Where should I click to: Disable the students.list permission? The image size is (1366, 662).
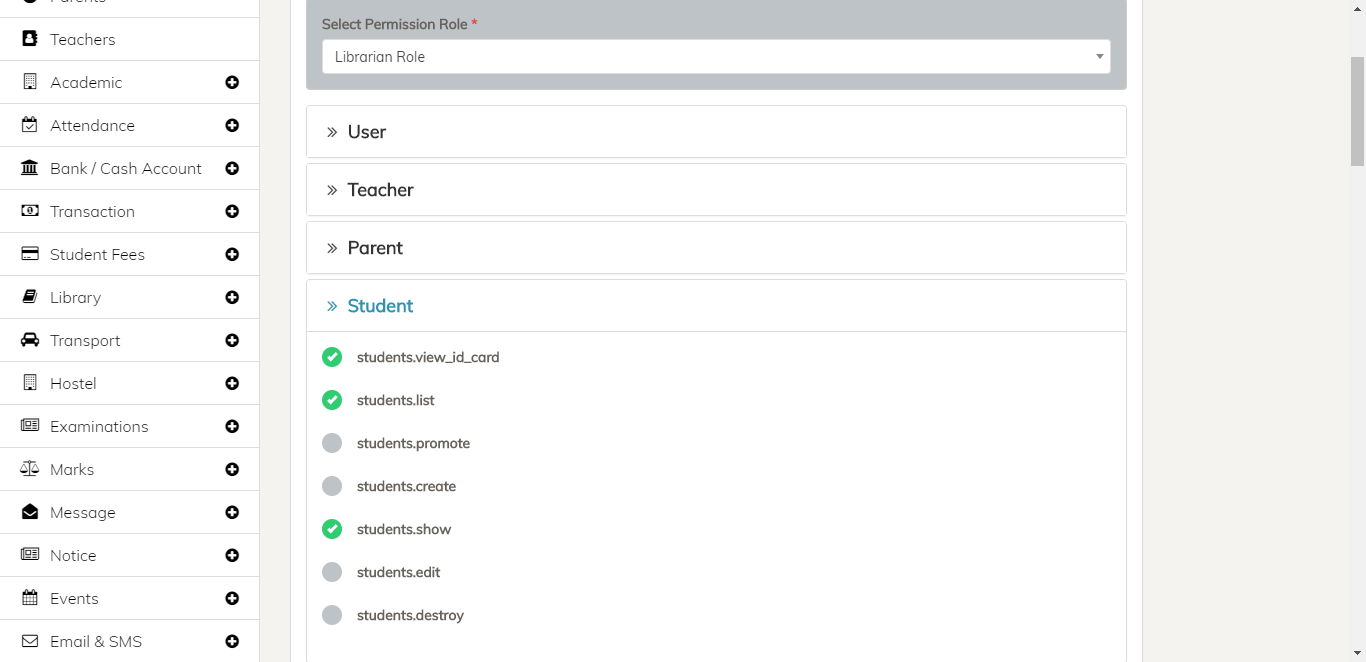[332, 400]
